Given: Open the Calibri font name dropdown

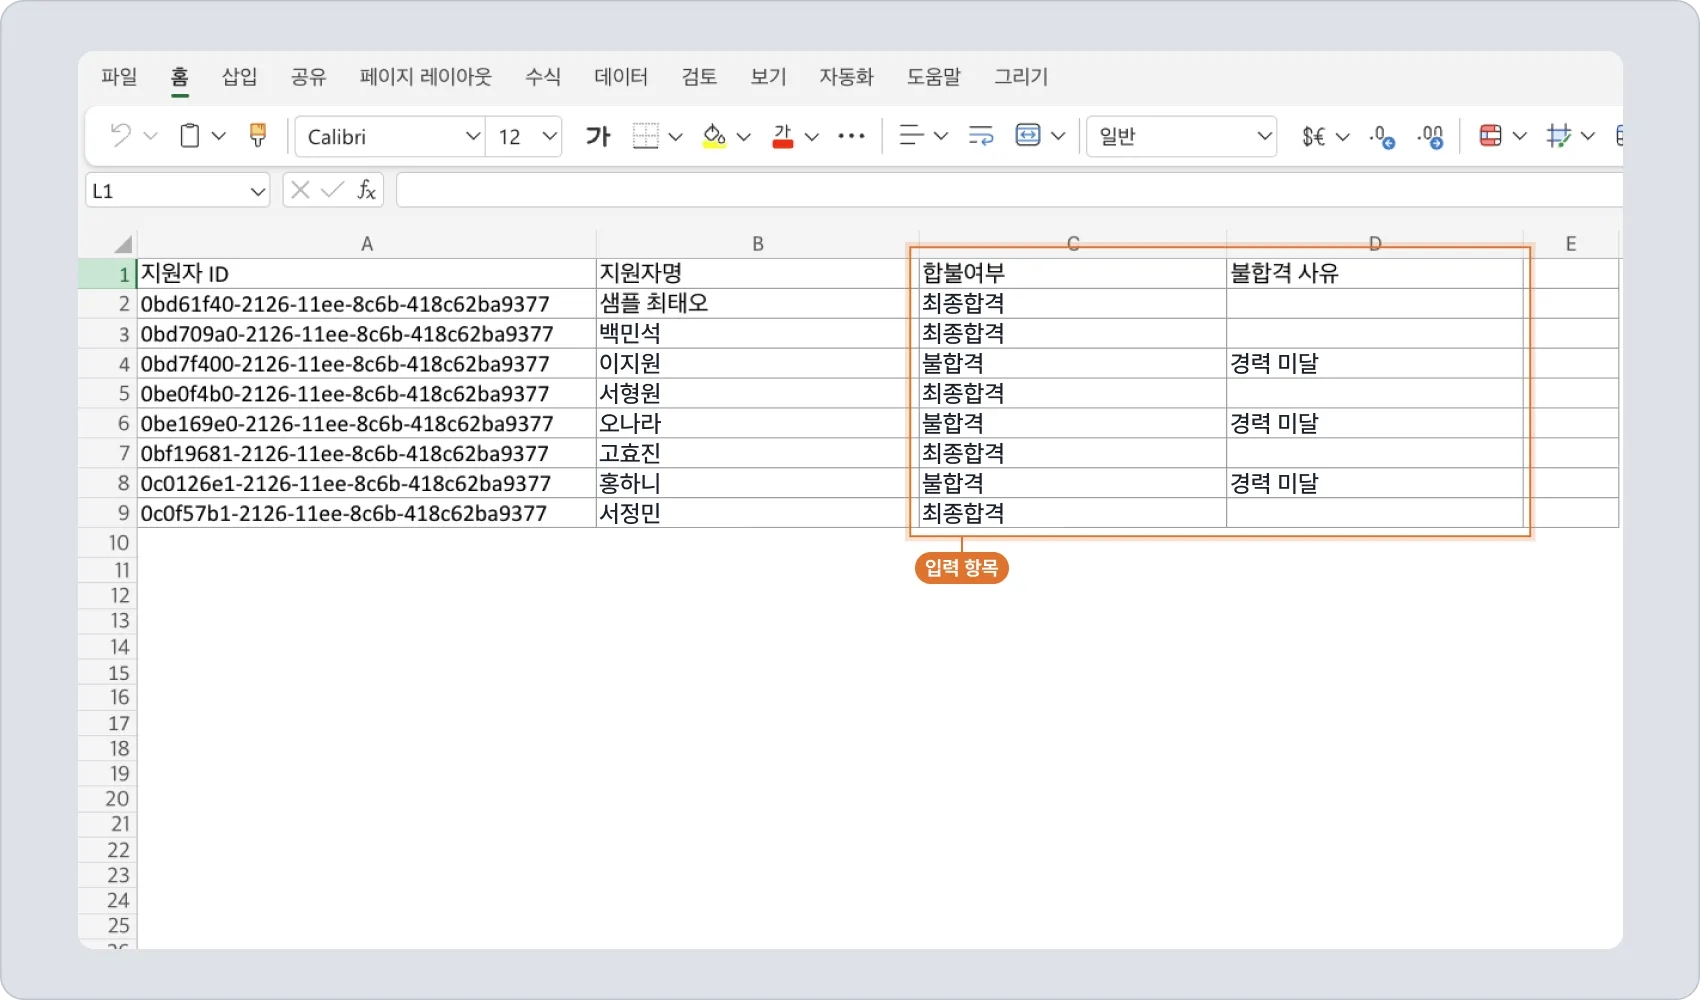Looking at the screenshot, I should (390, 136).
